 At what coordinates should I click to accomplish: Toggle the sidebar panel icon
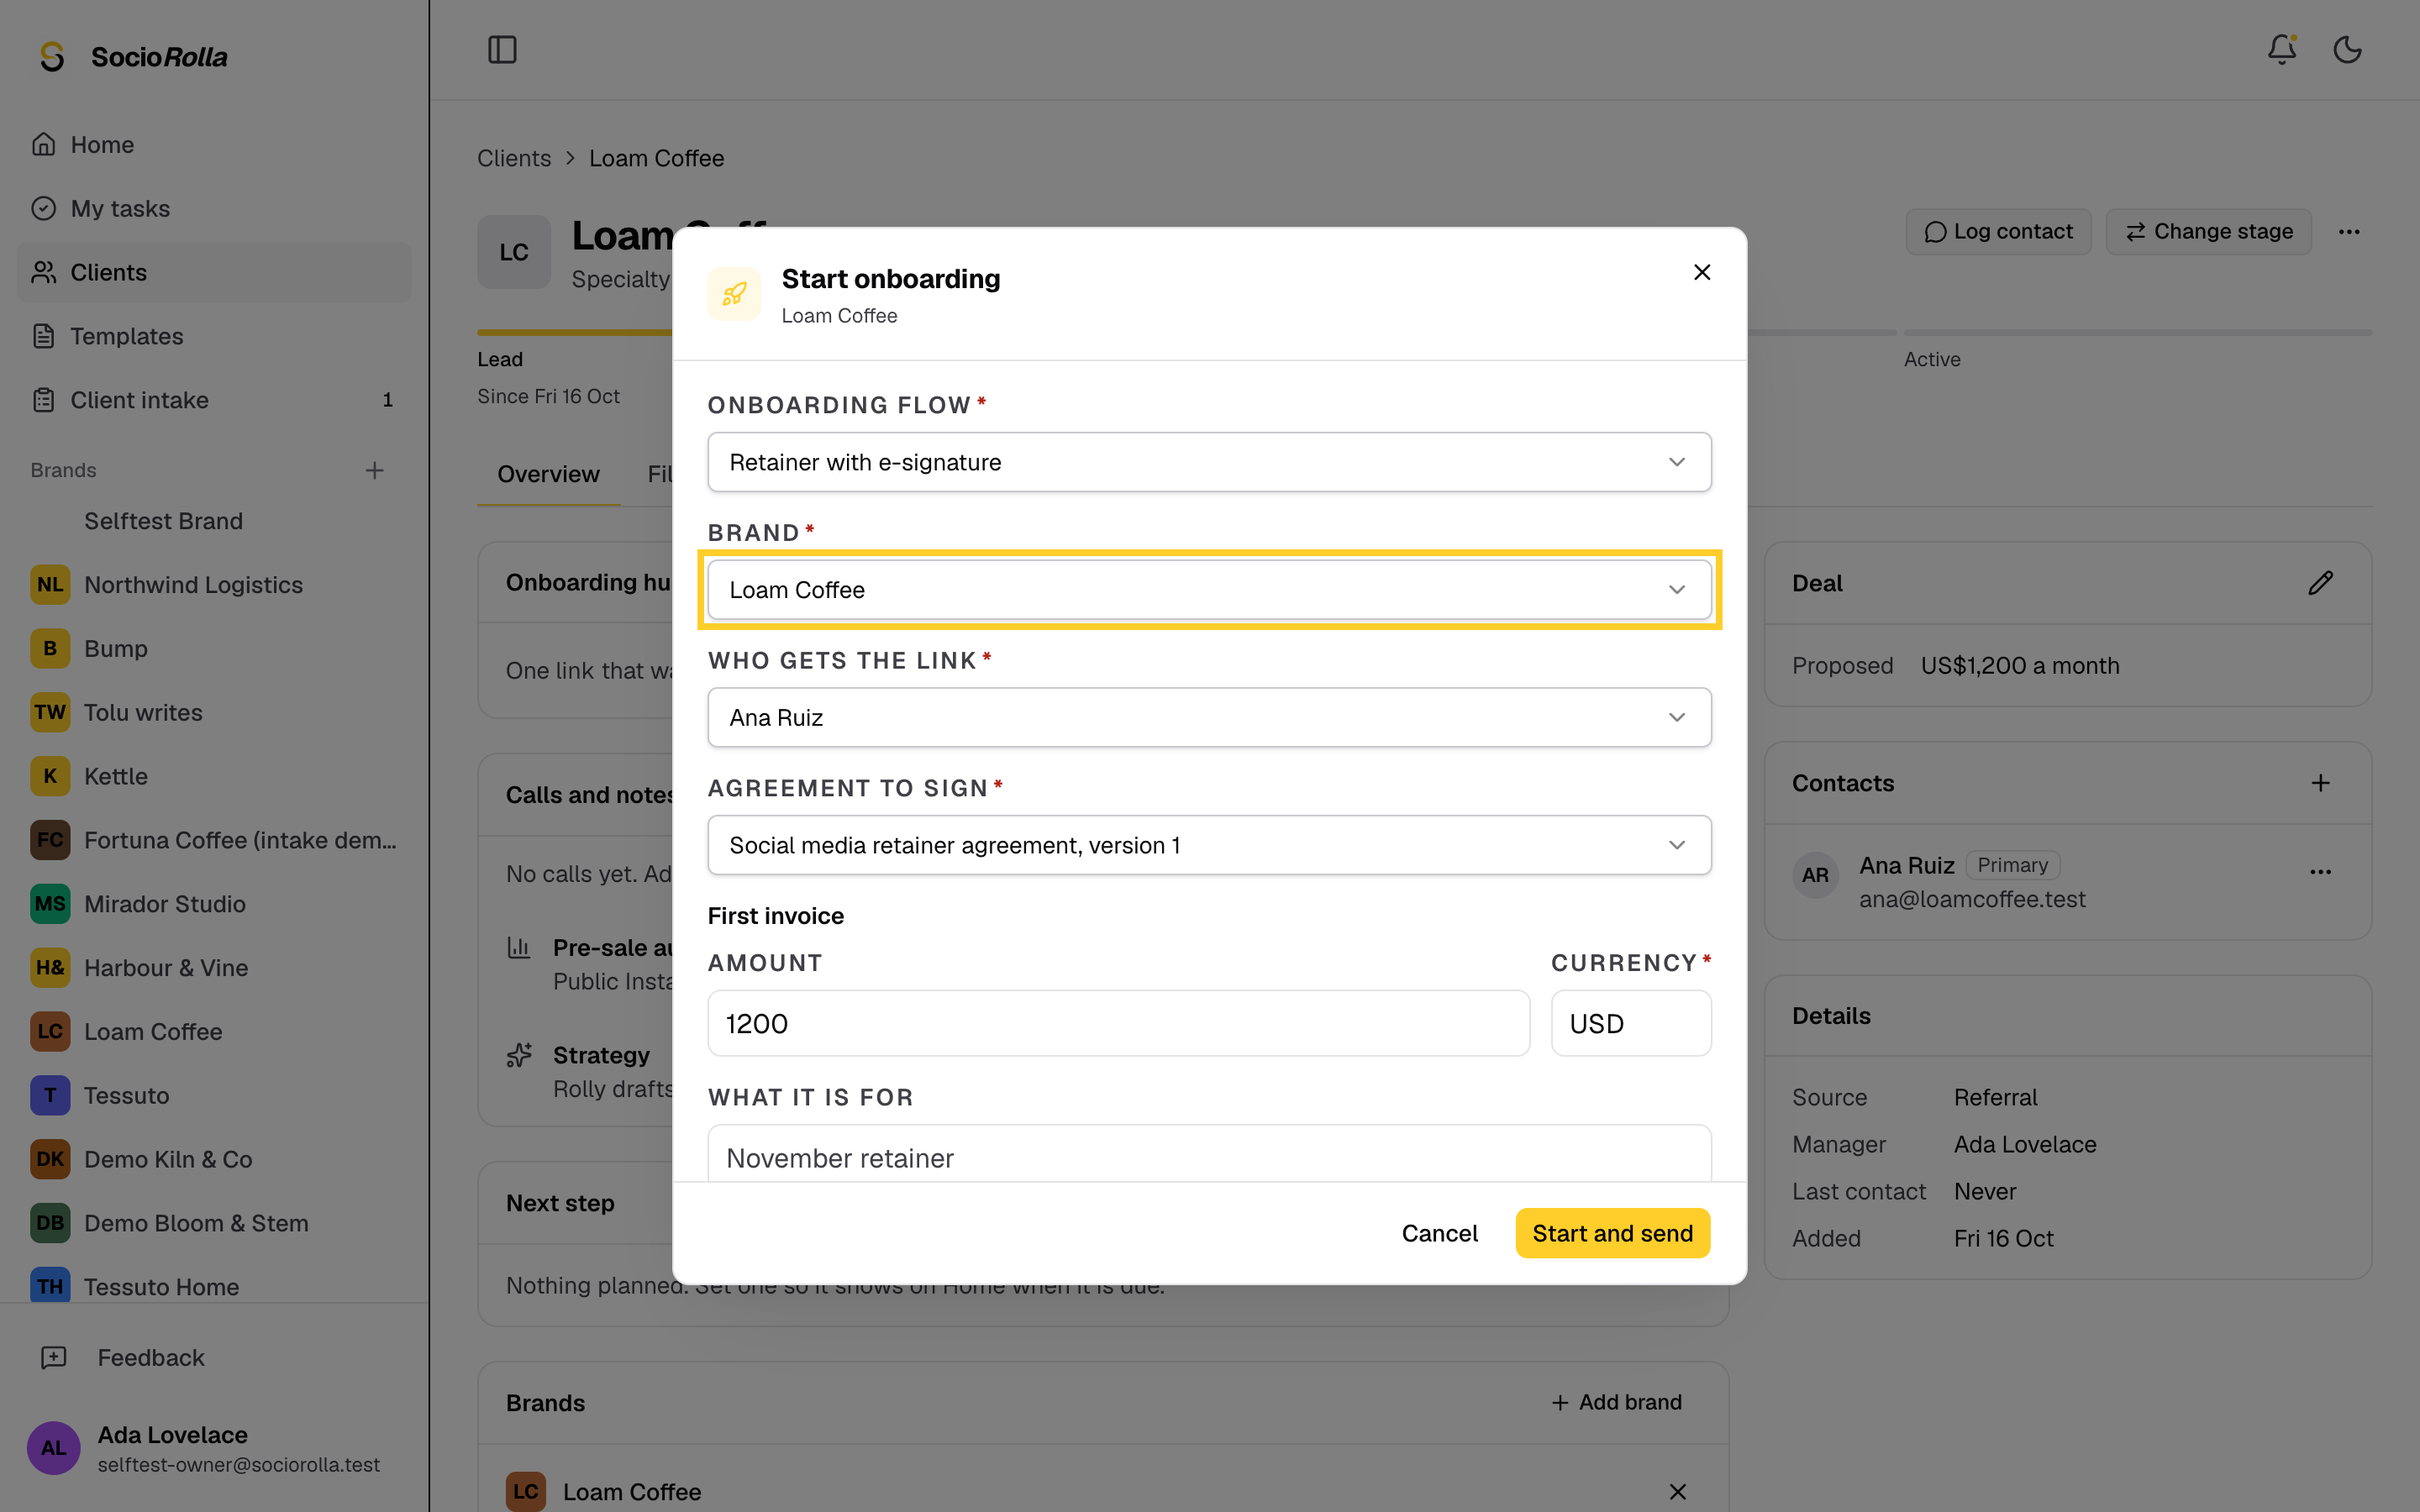tap(502, 50)
